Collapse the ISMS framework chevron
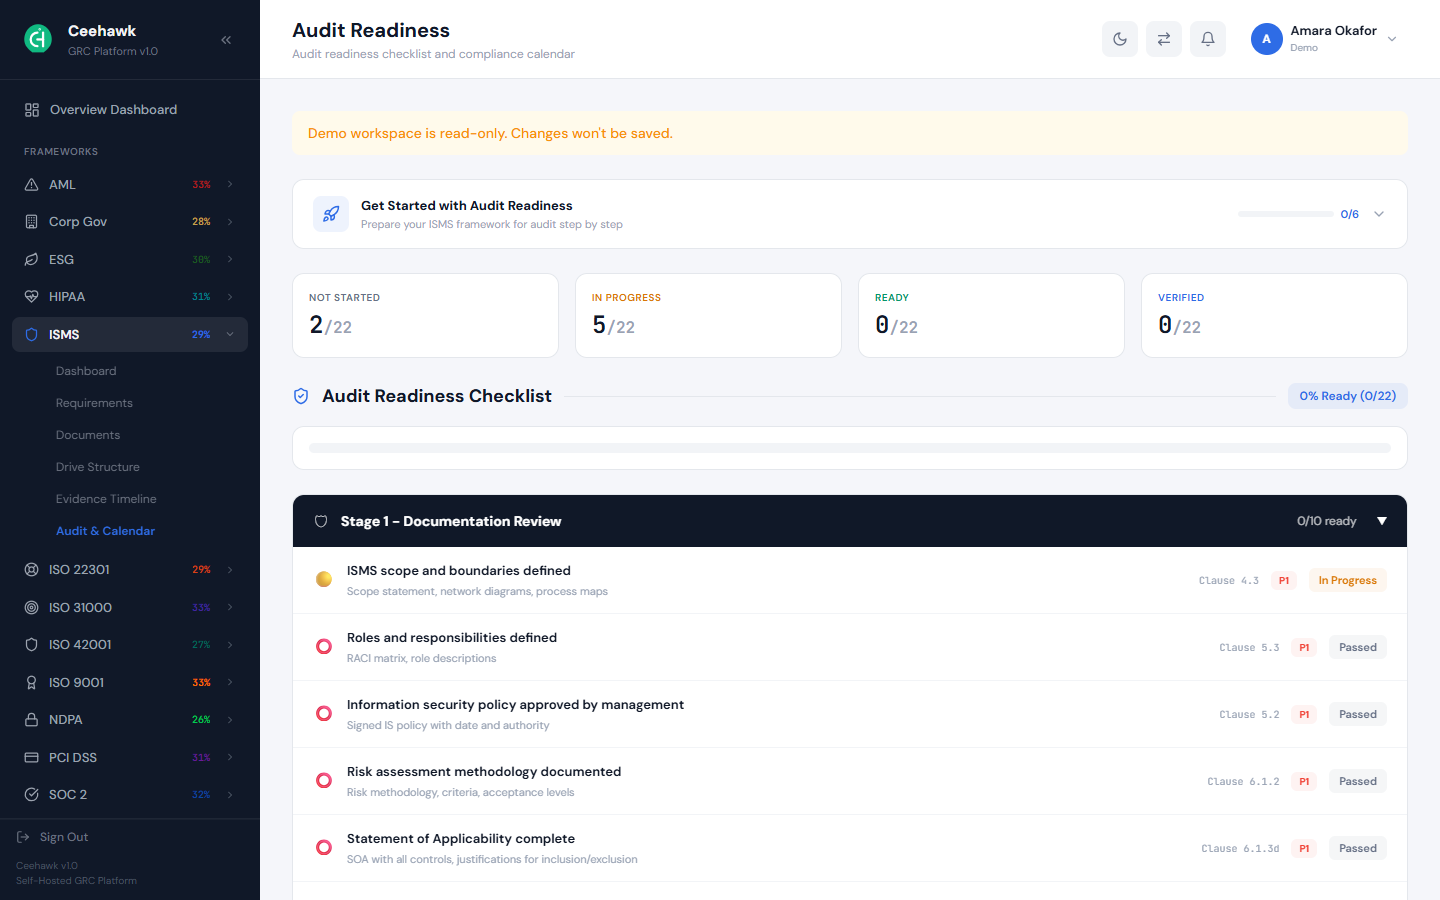The height and width of the screenshot is (900, 1440). (x=230, y=335)
